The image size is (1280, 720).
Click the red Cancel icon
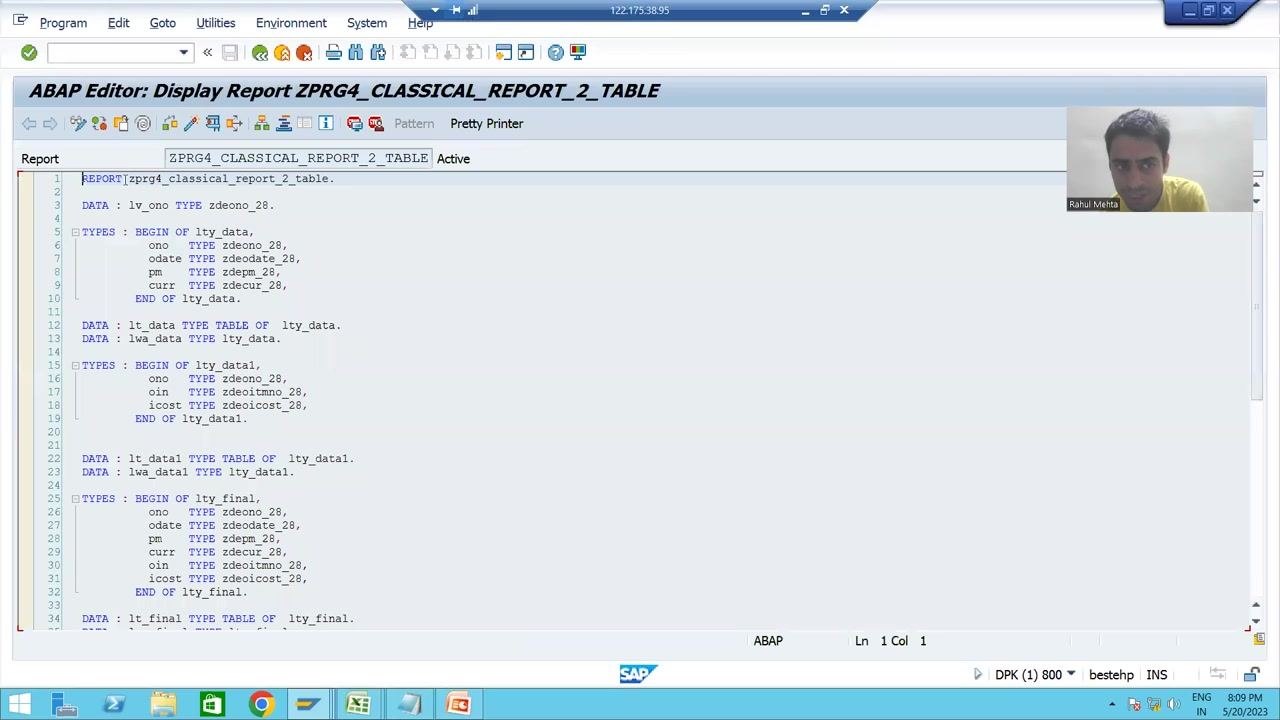pos(304,52)
